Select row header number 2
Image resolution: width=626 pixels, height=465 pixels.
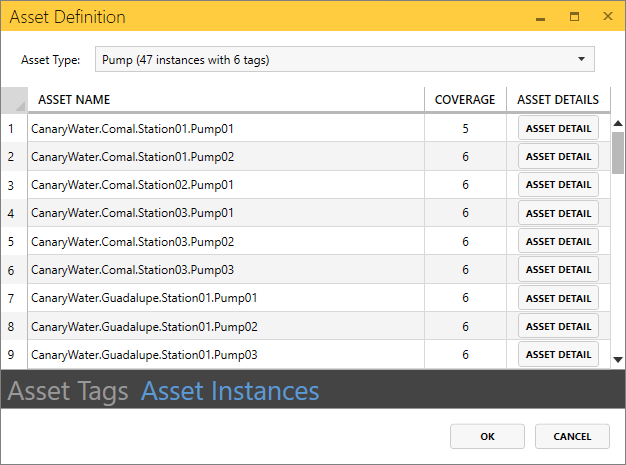pyautogui.click(x=14, y=156)
